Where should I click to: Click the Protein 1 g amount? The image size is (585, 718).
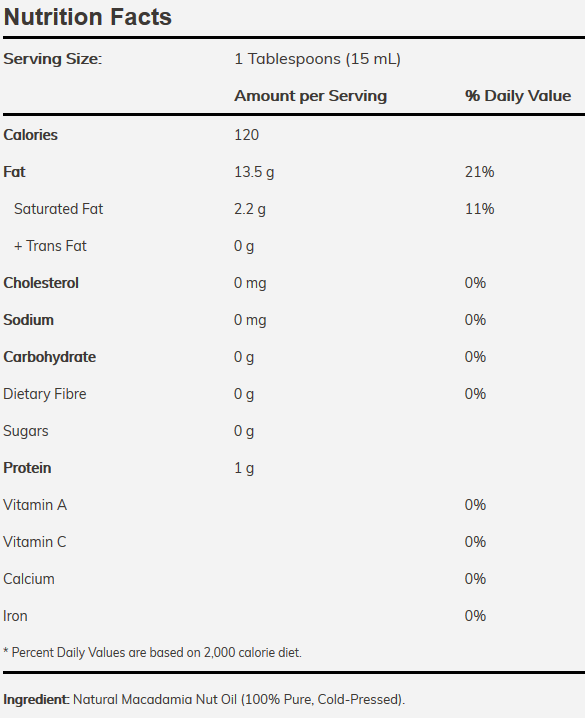pos(244,468)
